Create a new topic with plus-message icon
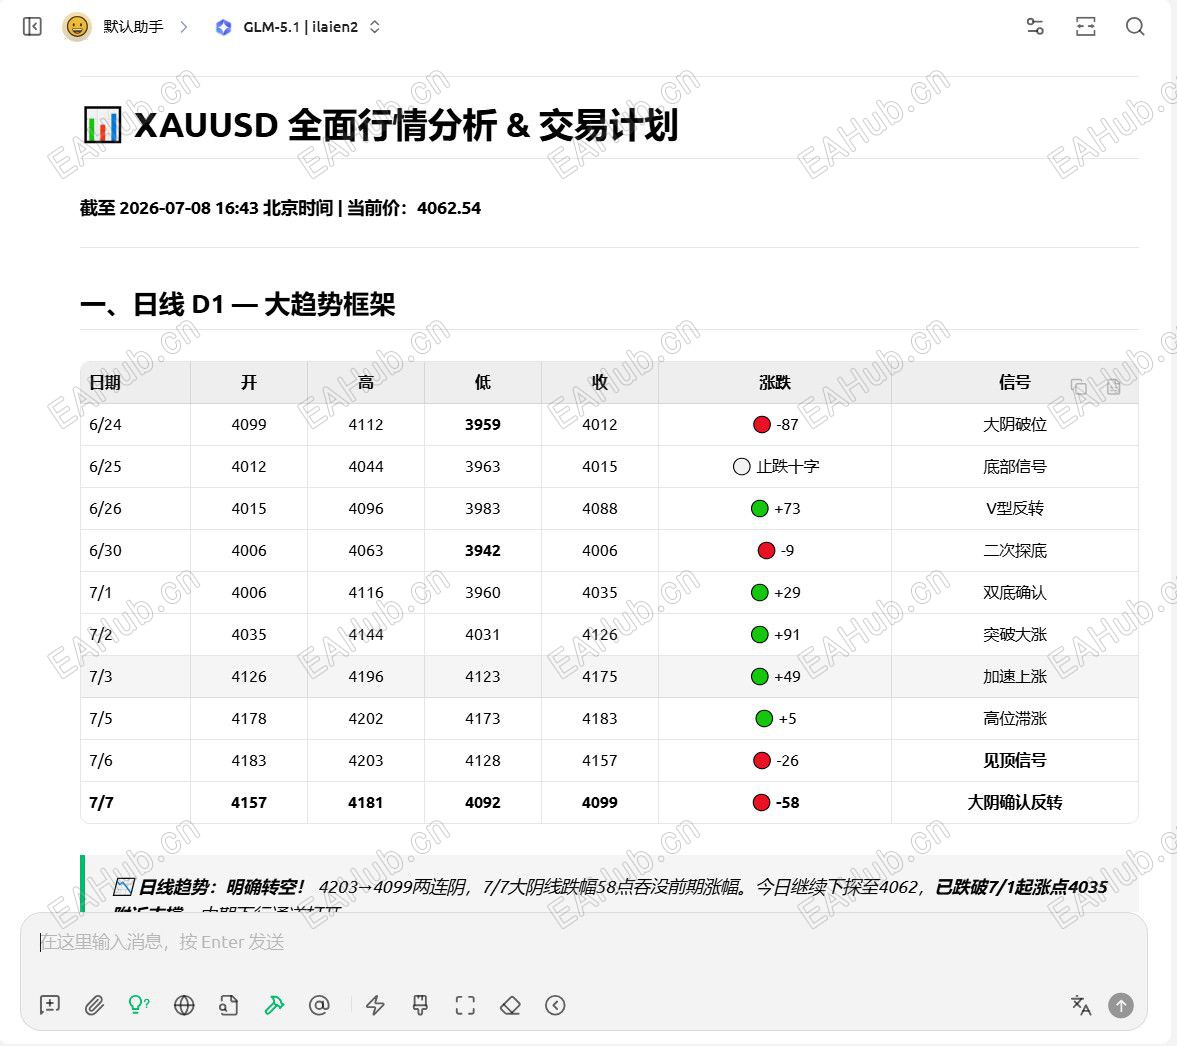The height and width of the screenshot is (1046, 1177). point(50,1005)
